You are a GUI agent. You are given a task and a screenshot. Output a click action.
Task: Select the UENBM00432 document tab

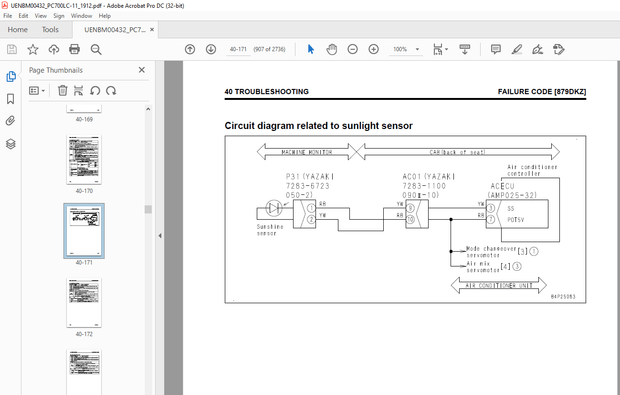pyautogui.click(x=115, y=30)
